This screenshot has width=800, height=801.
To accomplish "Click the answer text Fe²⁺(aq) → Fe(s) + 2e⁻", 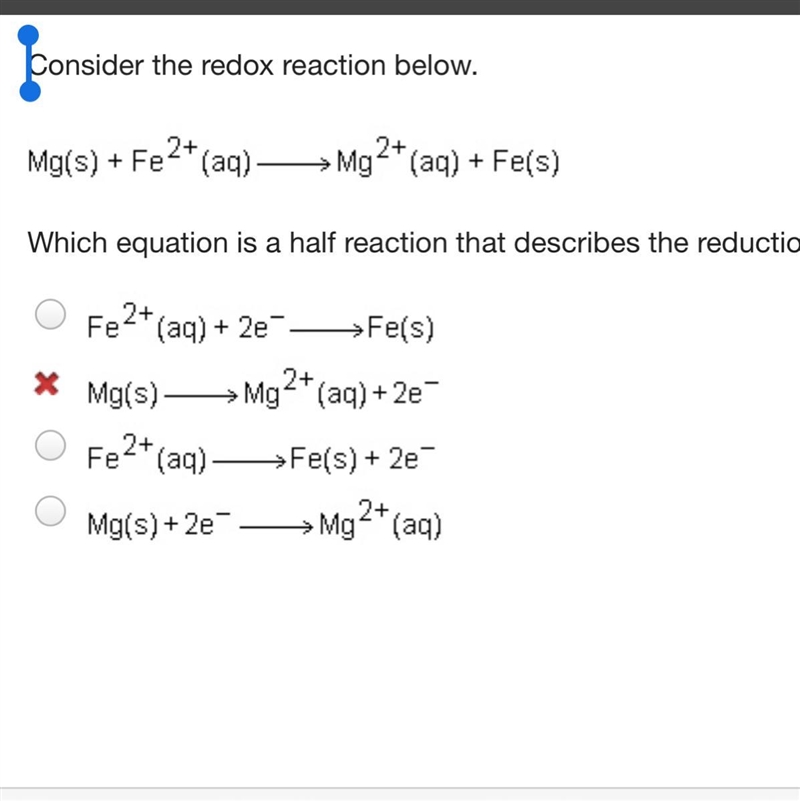I will pyautogui.click(x=261, y=454).
